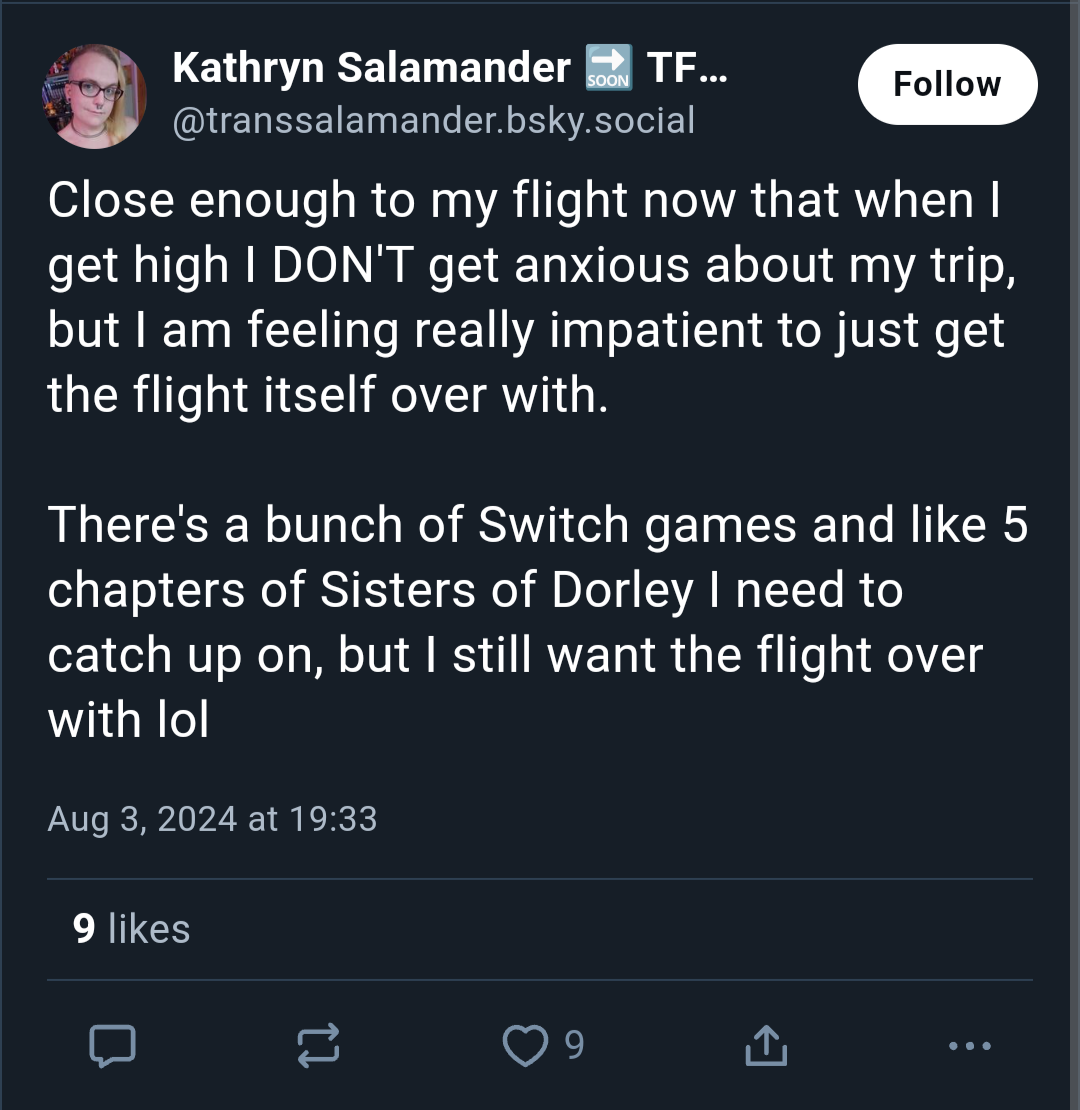Click the DON'T word in the post

click(343, 265)
